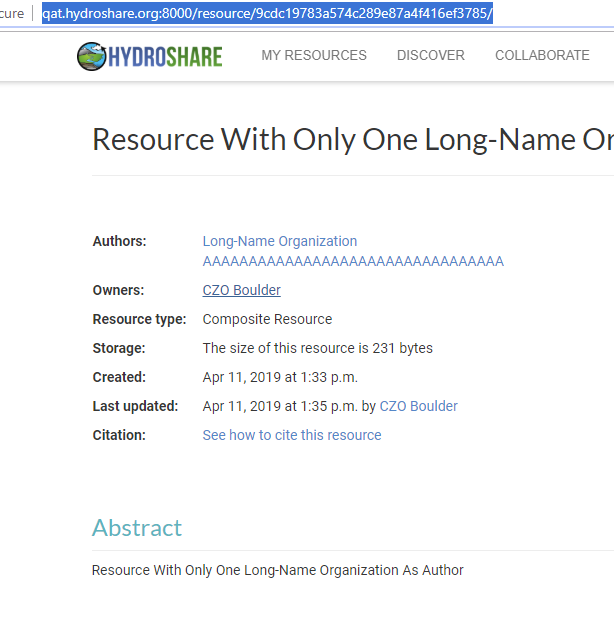Click the HYDROSHARE wordmark text
Viewport: 614px width, 619px height.
pos(165,56)
